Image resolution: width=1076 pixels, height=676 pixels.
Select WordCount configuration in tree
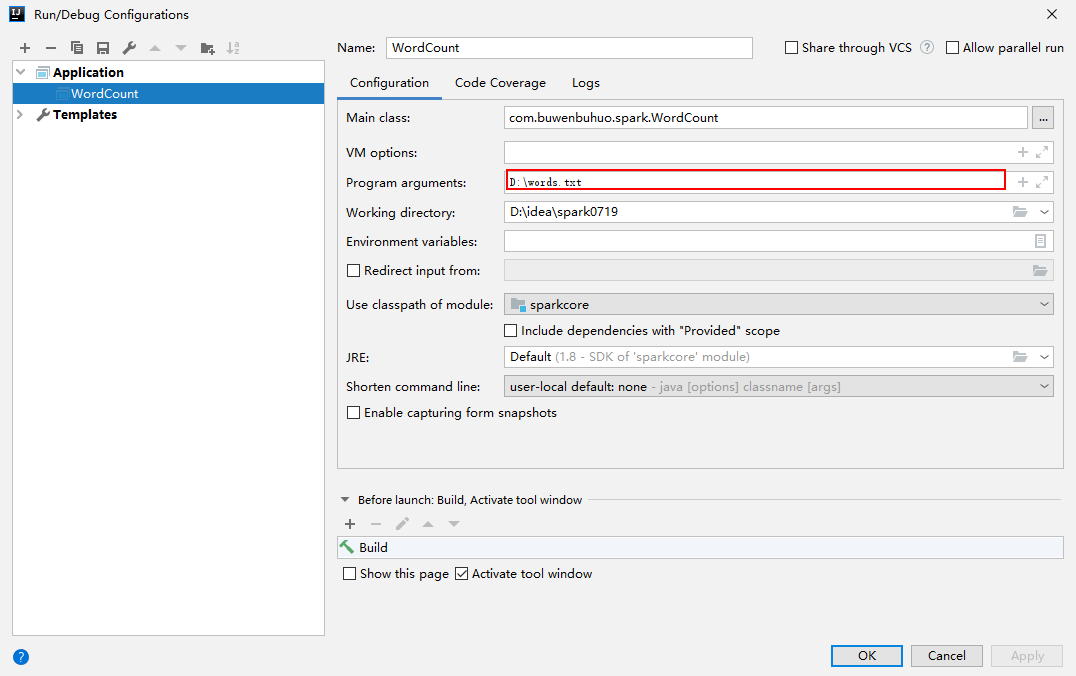coord(168,93)
